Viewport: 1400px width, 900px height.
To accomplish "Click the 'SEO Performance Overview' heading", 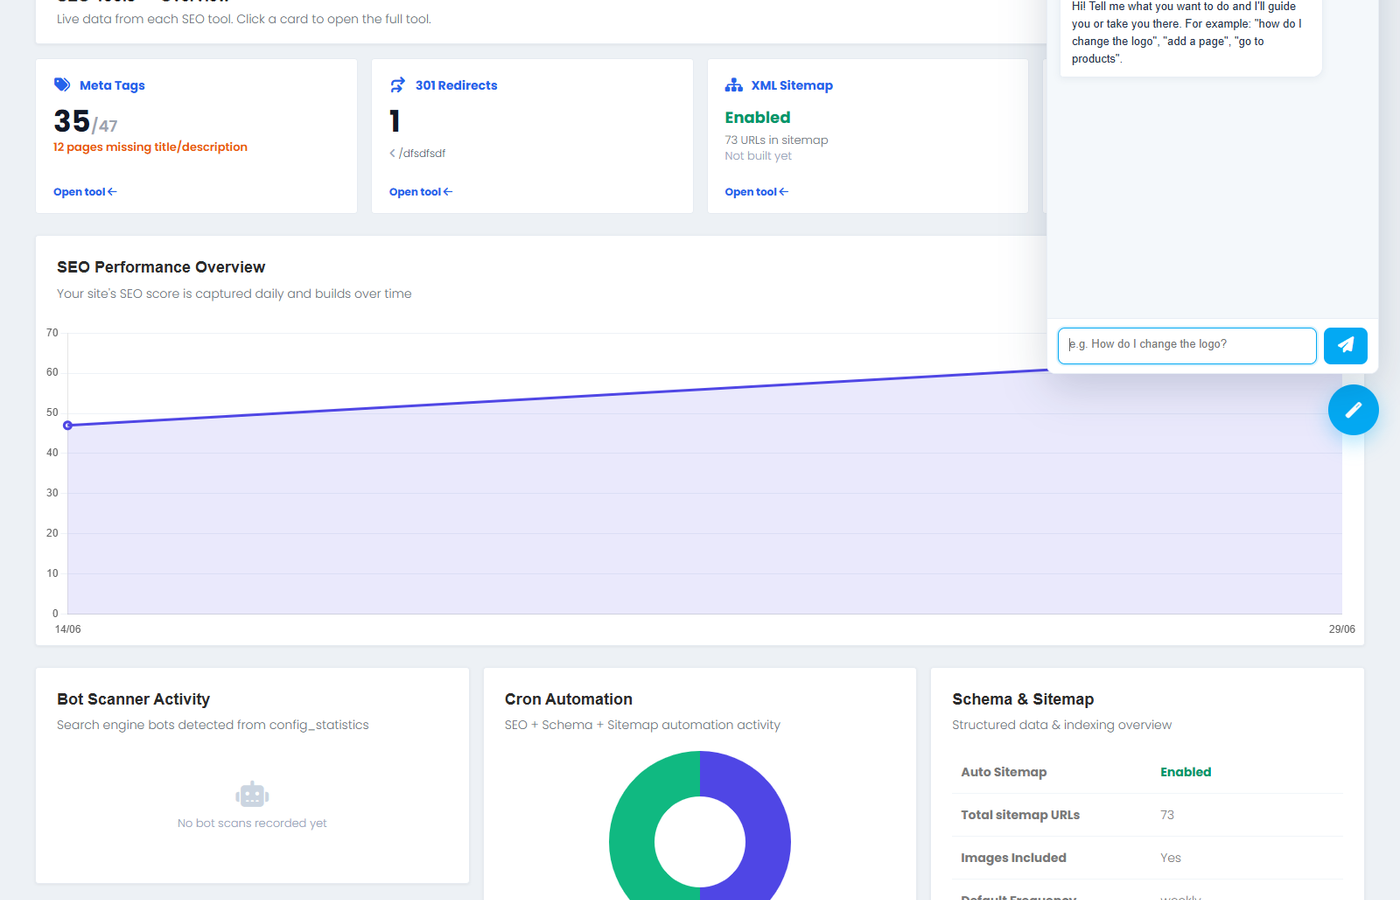I will 161,267.
